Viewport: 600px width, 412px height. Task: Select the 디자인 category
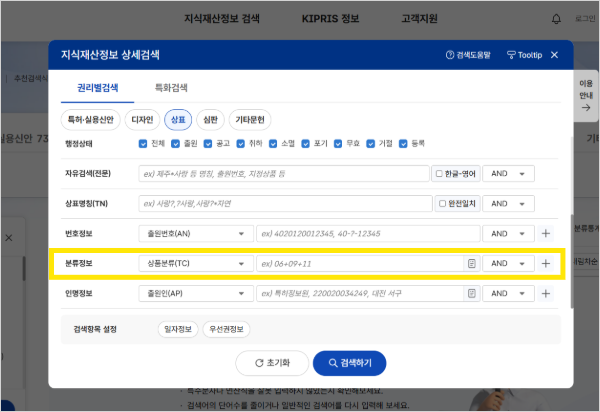(x=142, y=120)
